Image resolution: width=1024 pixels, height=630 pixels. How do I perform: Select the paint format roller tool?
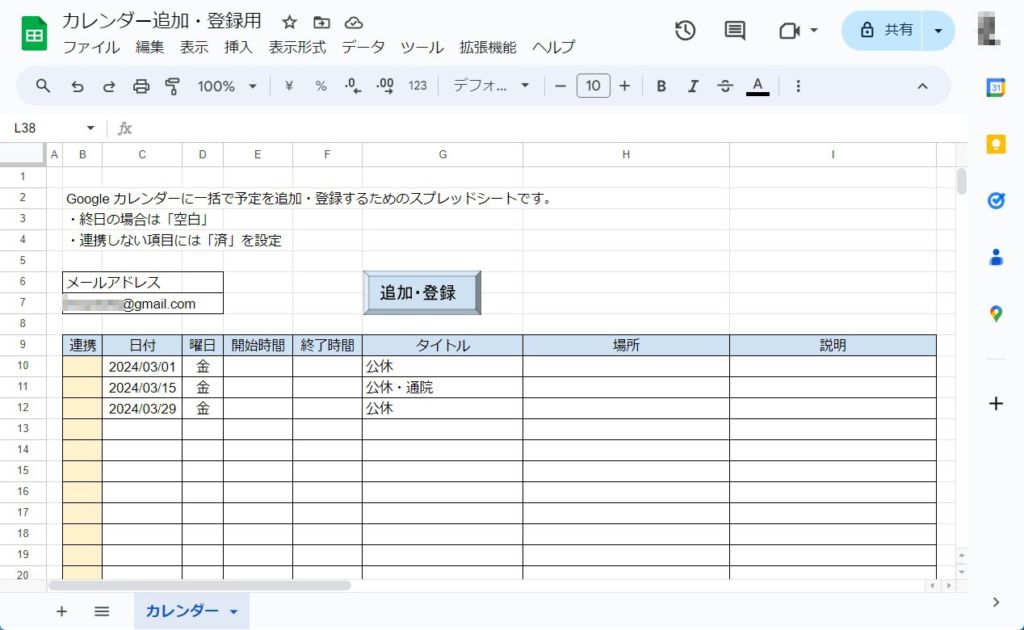tap(172, 86)
